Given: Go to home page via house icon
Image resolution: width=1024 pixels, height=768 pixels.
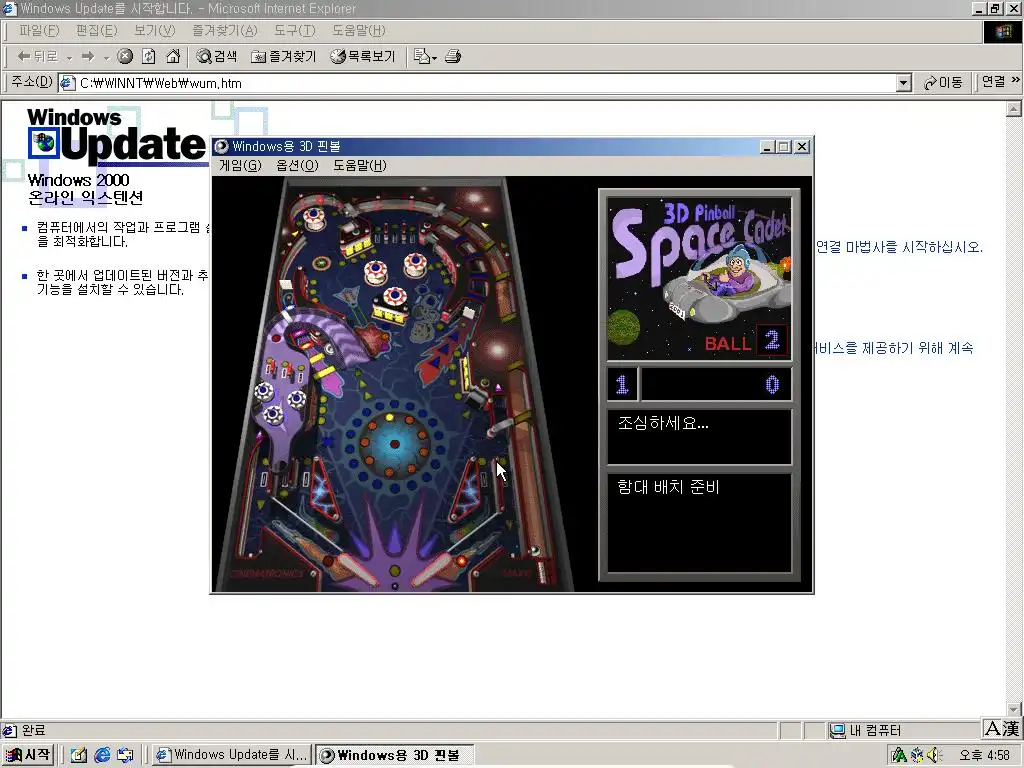Looking at the screenshot, I should (x=173, y=57).
